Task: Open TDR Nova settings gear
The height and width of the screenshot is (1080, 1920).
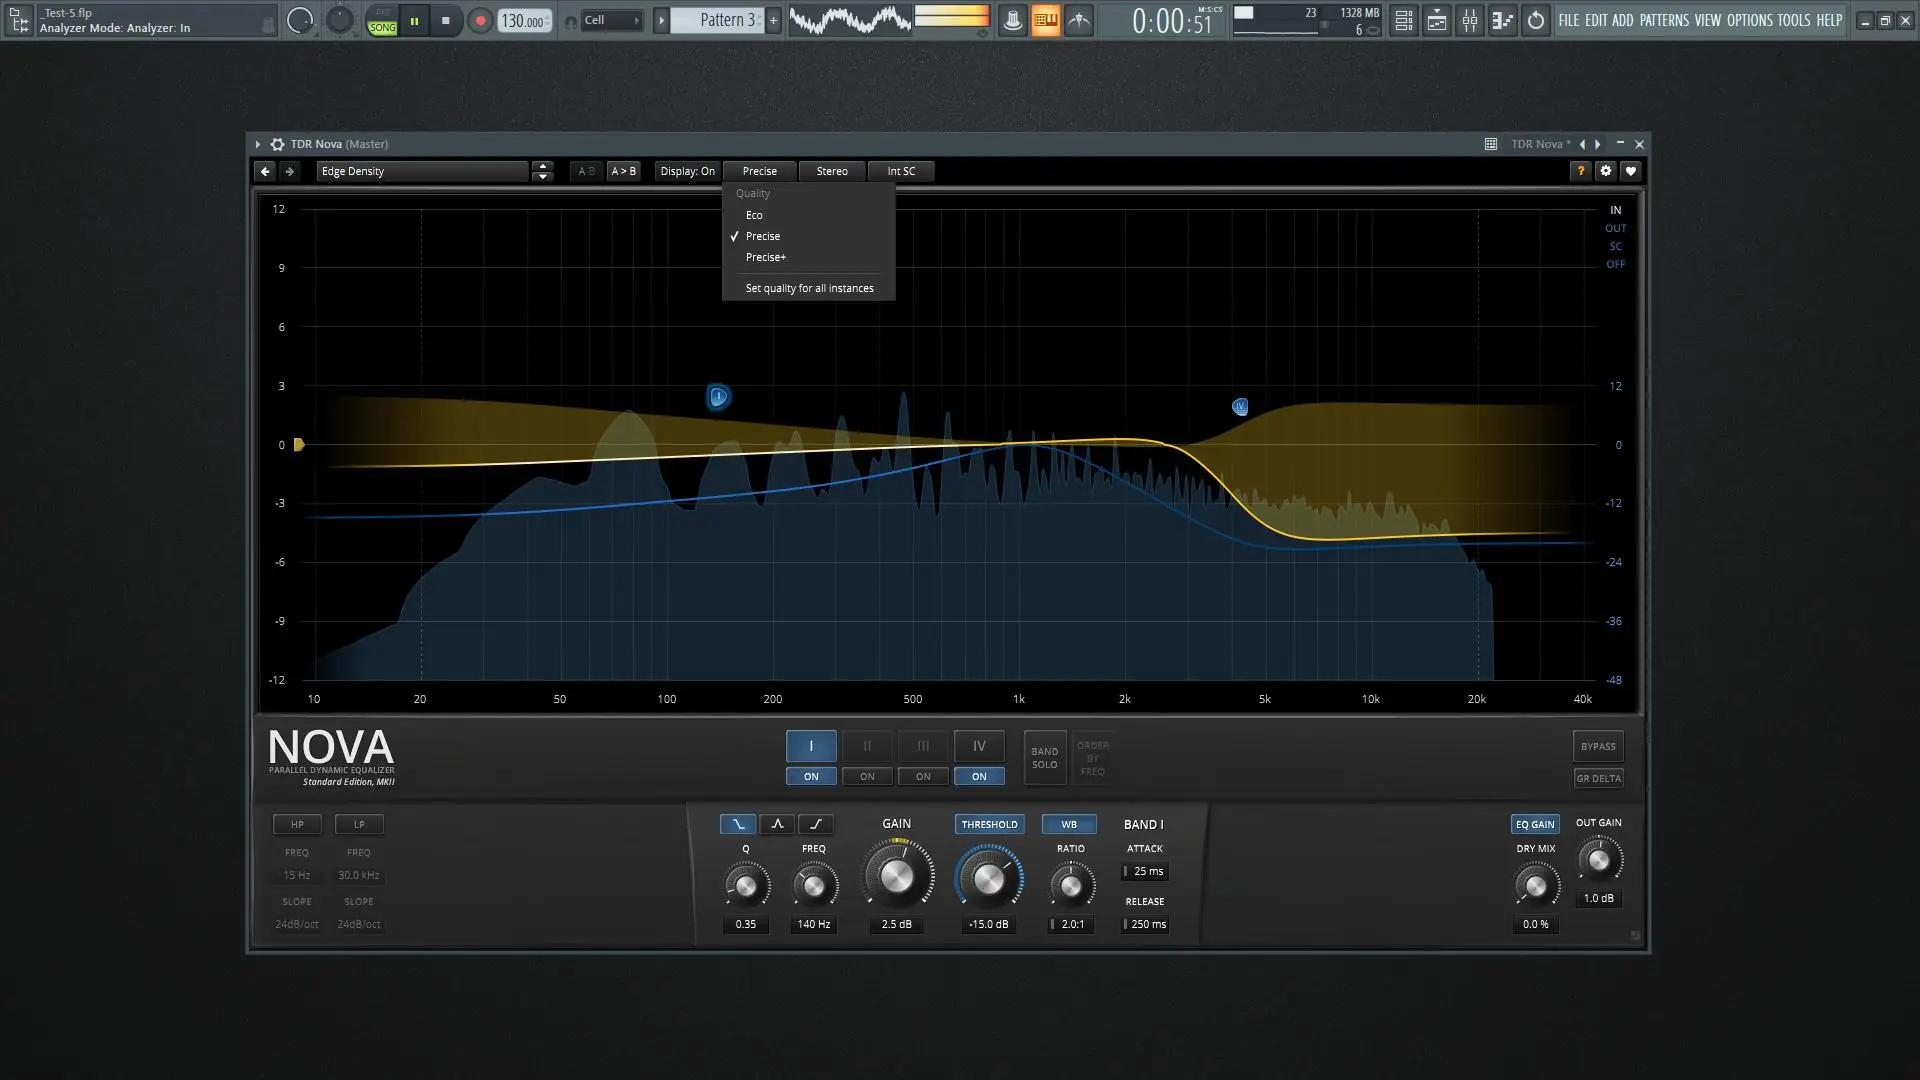Action: point(1605,171)
